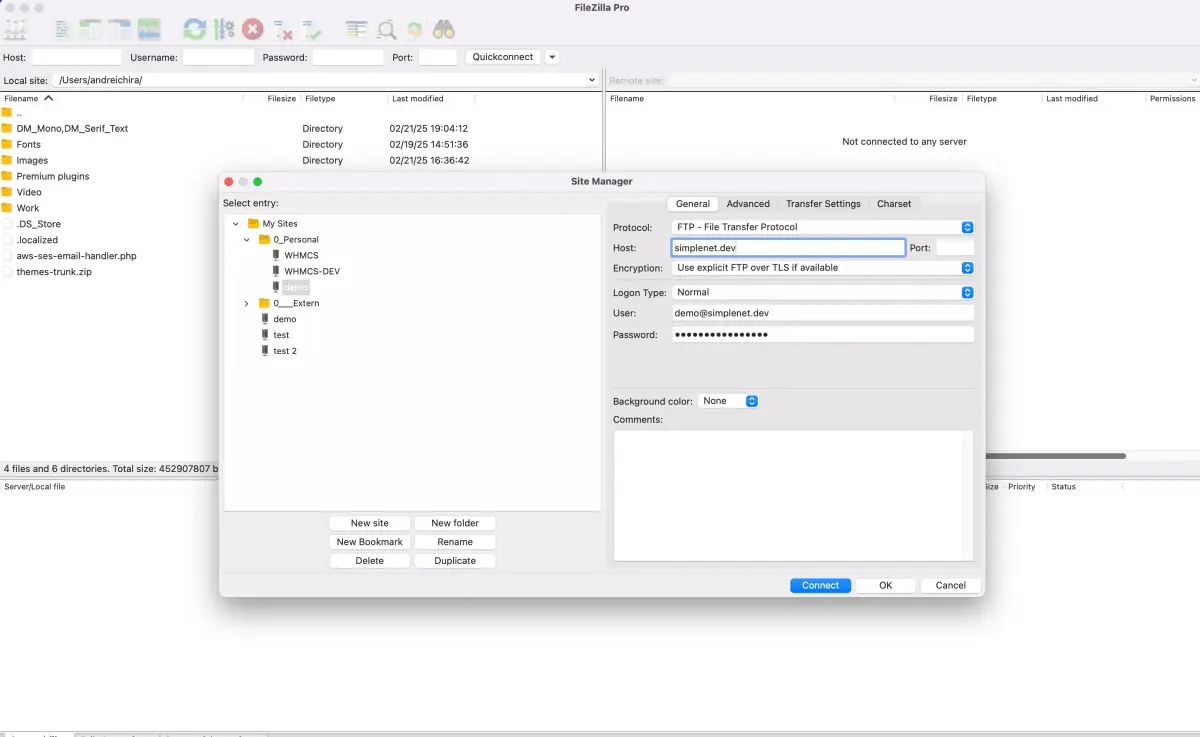
Task: Open the Site Manager icon
Action: coord(16,28)
